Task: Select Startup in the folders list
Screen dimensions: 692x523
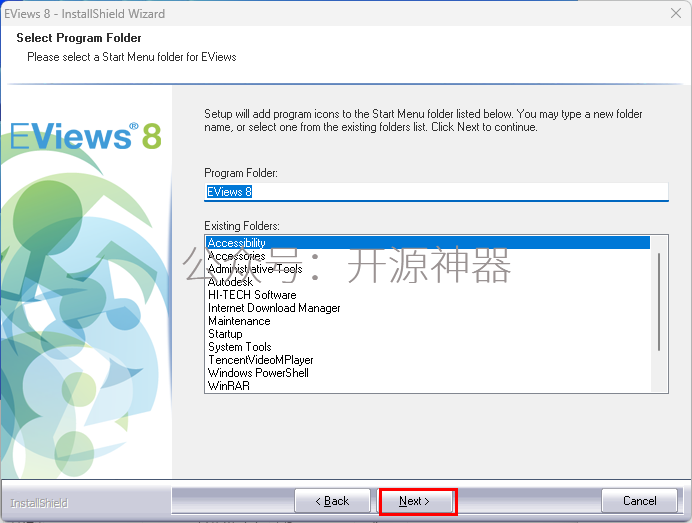Action: coord(225,334)
